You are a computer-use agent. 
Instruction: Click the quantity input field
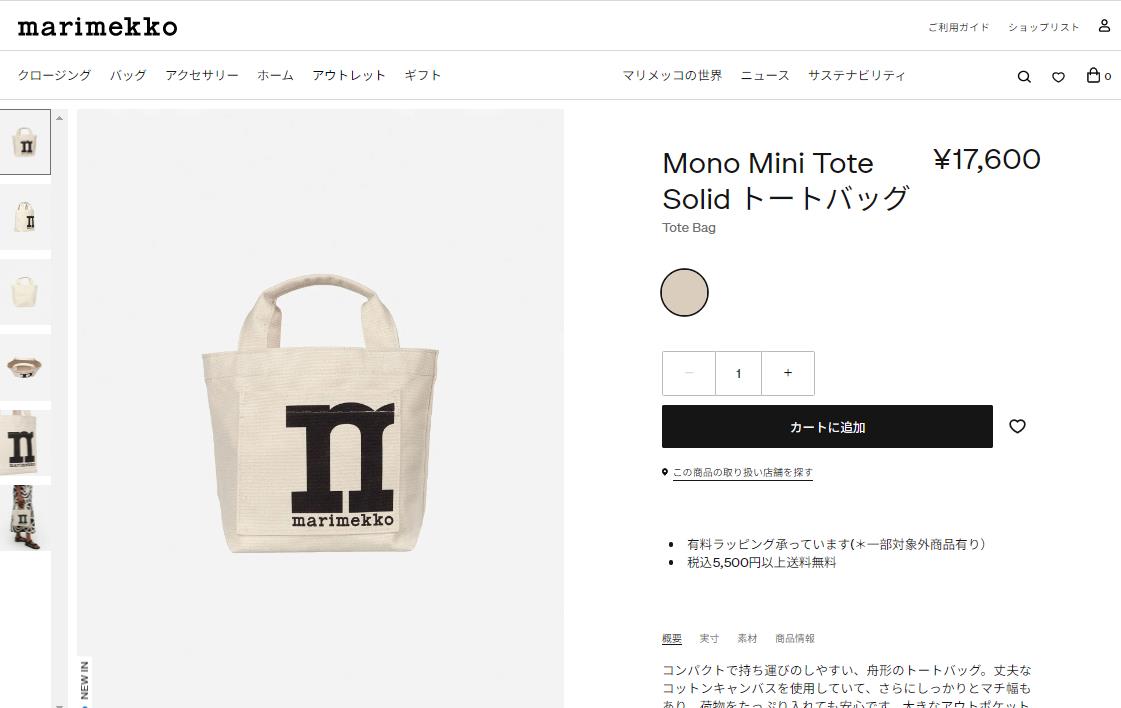tap(739, 373)
